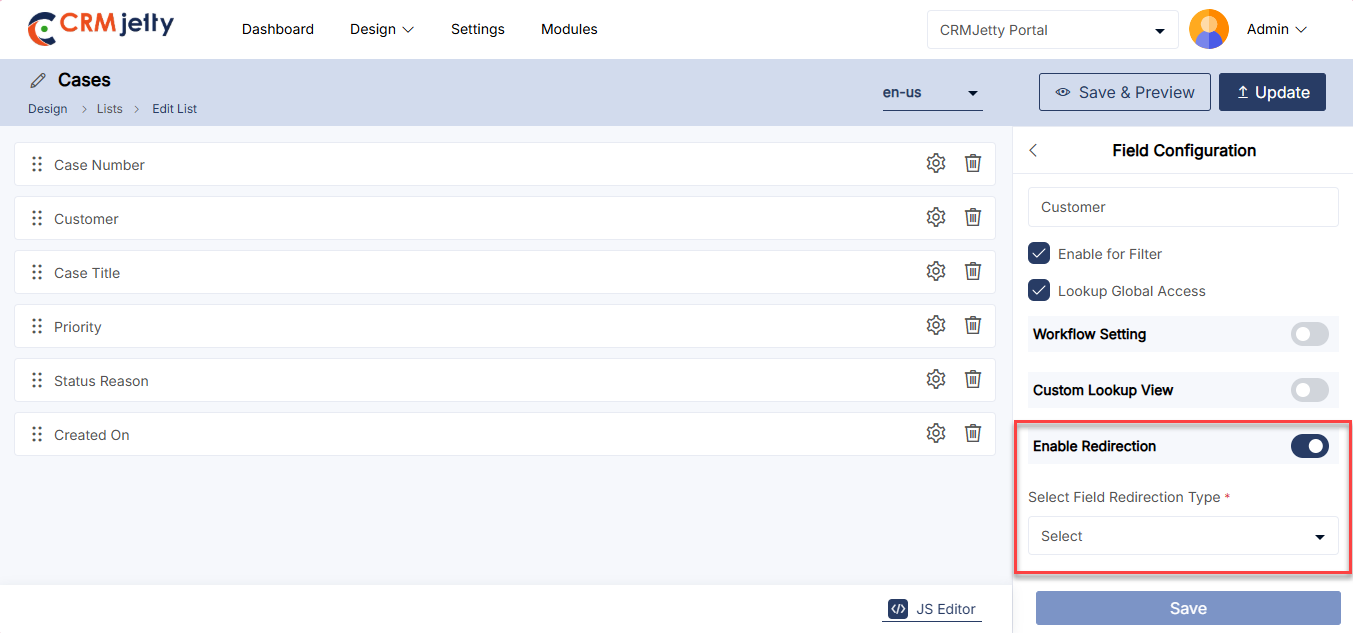Go to the Modules menu item
Screen dimensions: 1353x633
pos(569,30)
